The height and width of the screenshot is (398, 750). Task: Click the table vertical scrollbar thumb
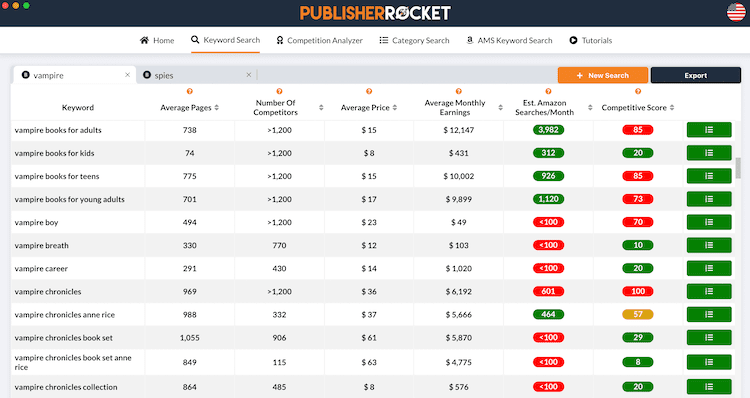[x=739, y=167]
